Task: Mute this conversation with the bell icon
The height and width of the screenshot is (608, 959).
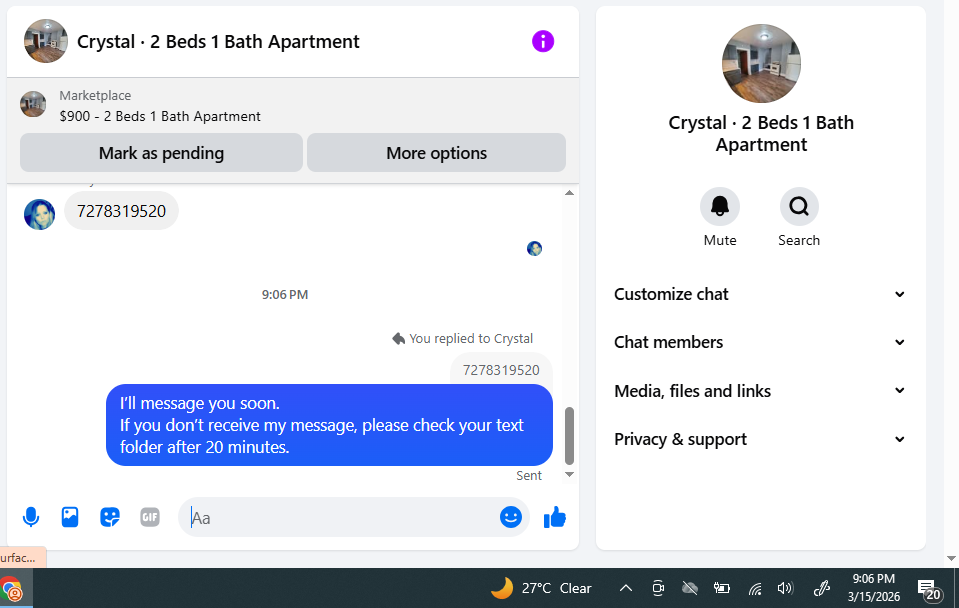Action: (720, 207)
